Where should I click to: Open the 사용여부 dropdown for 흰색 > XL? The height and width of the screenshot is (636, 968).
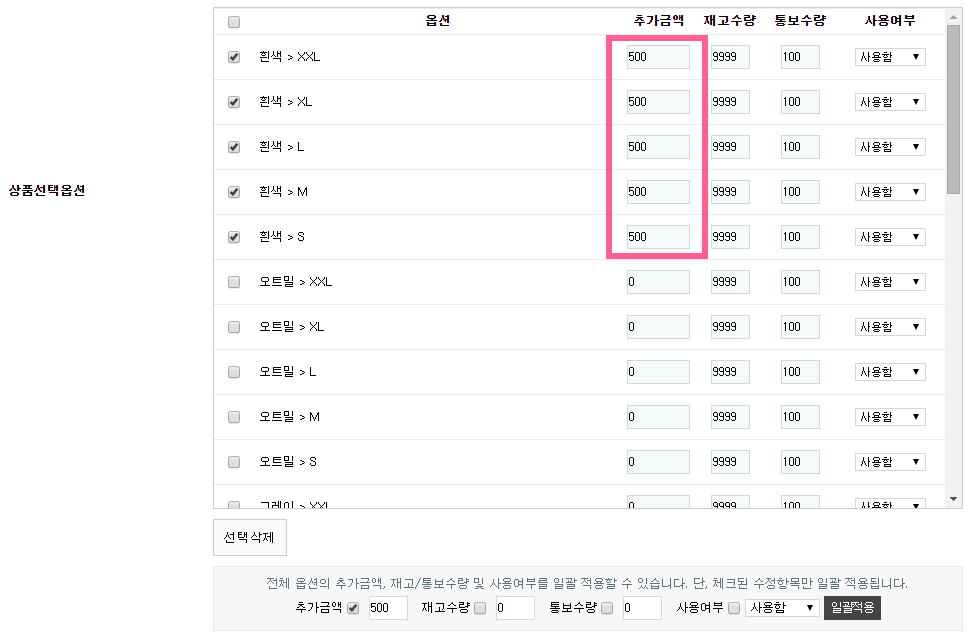point(890,102)
